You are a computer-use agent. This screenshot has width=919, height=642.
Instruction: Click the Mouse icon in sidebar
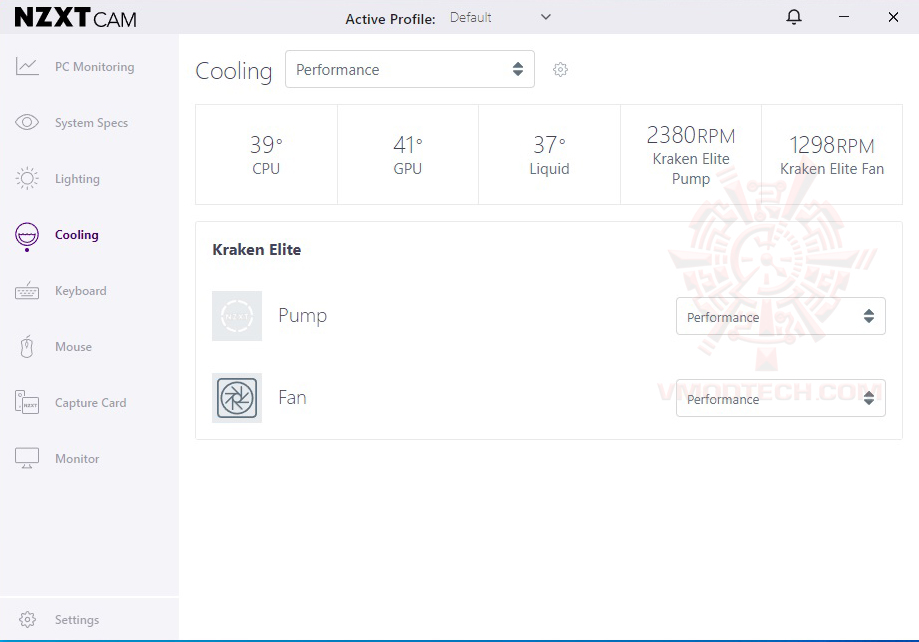click(x=27, y=347)
